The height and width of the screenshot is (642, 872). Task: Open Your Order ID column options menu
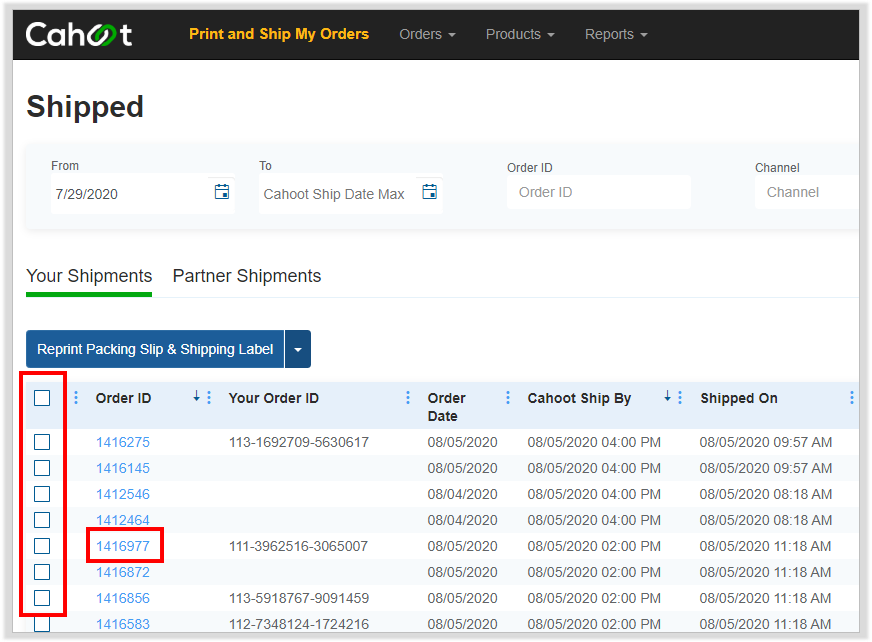[x=408, y=398]
